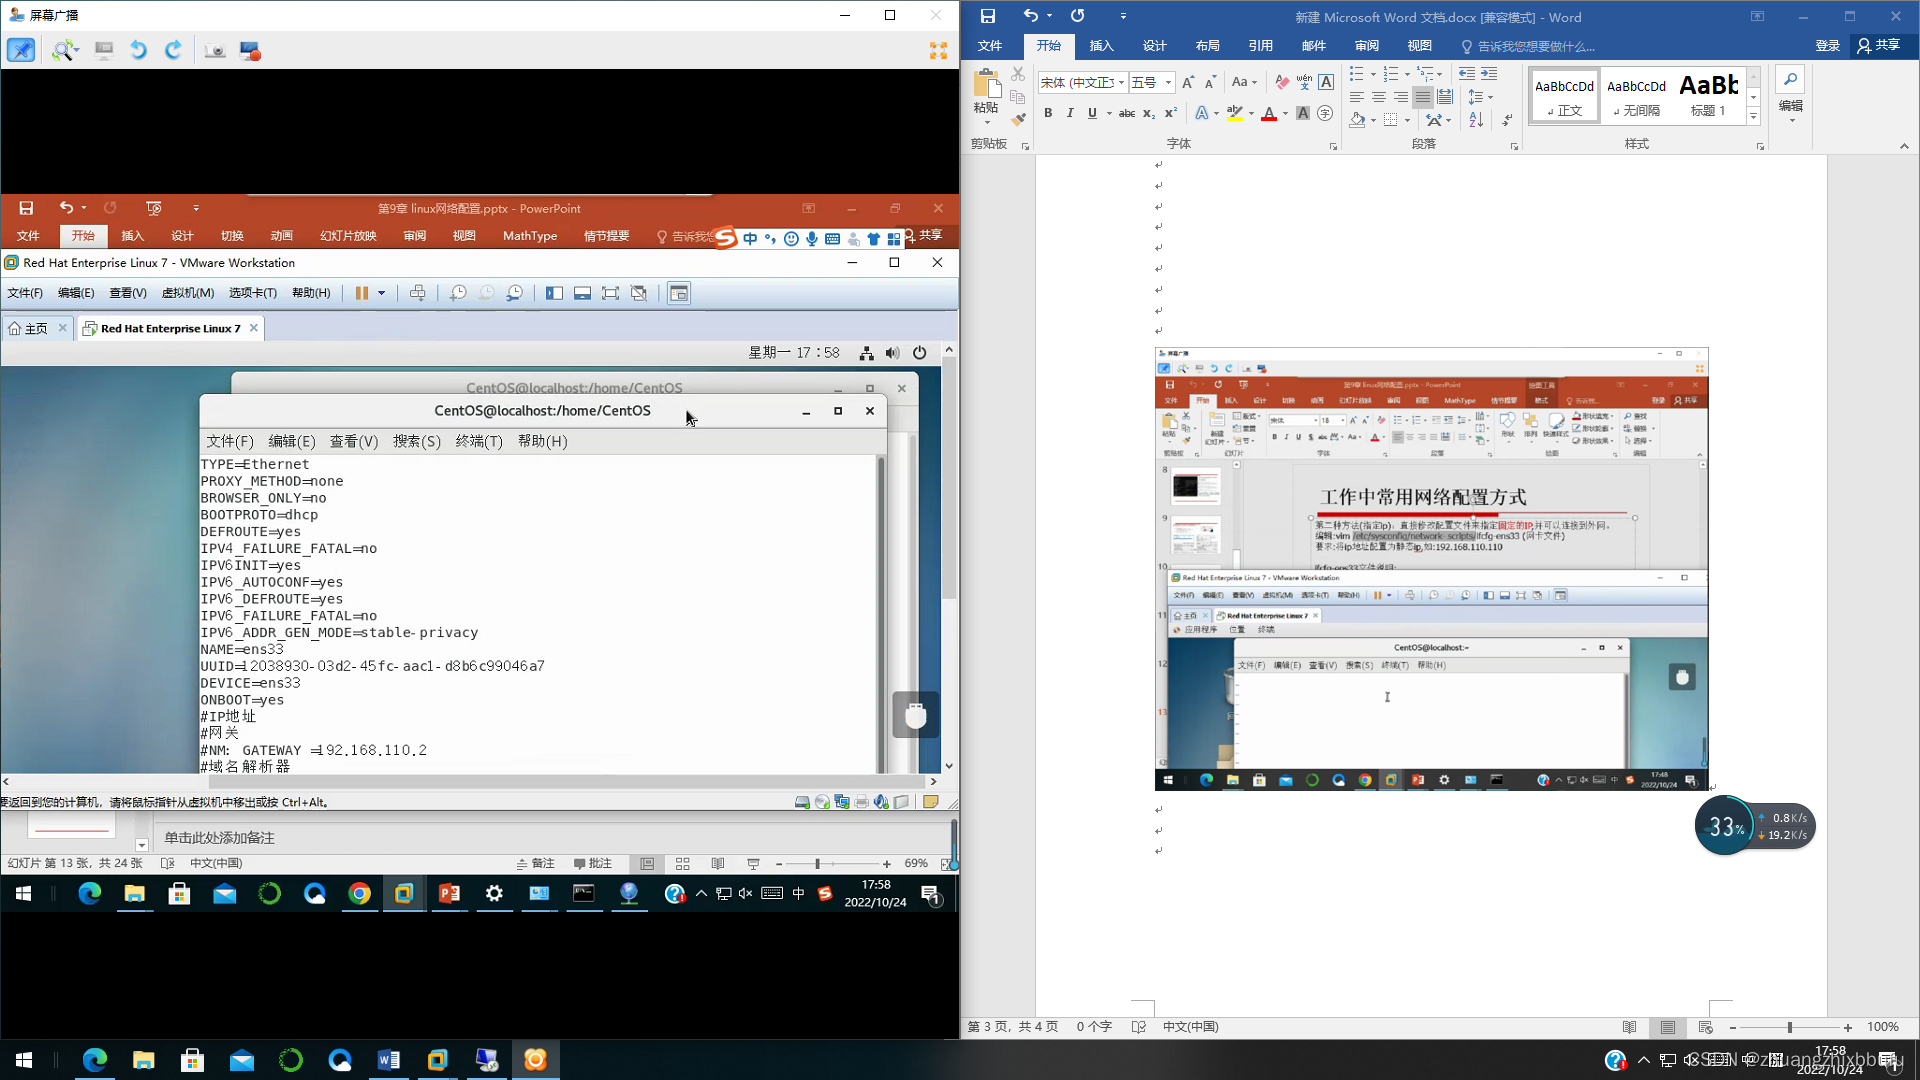1920x1080 pixels.
Task: Click the Paste clipboard icon
Action: (x=986, y=85)
